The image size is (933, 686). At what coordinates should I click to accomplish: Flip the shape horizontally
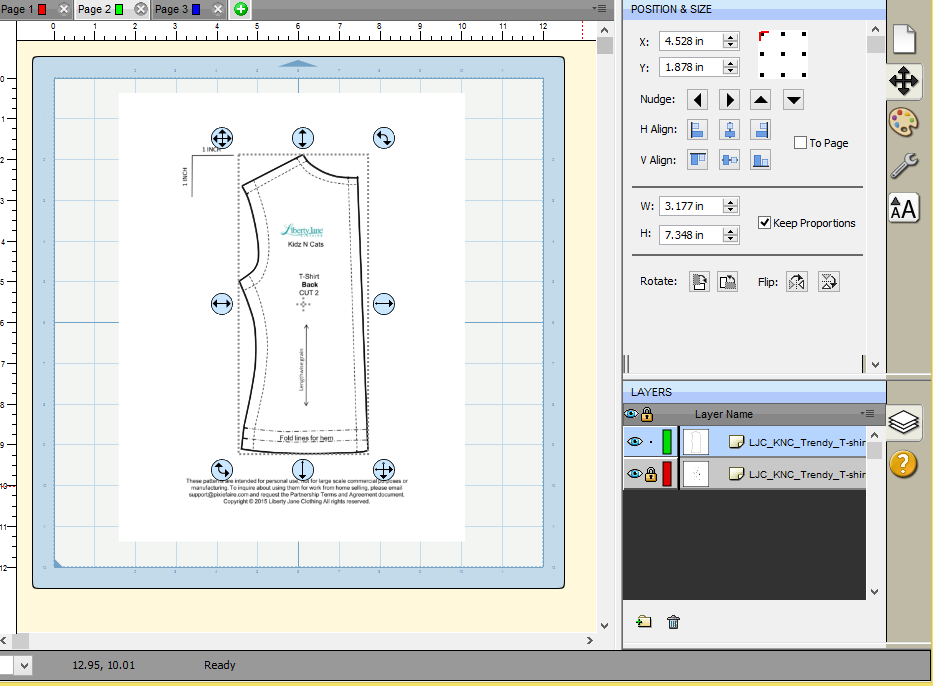tap(796, 282)
